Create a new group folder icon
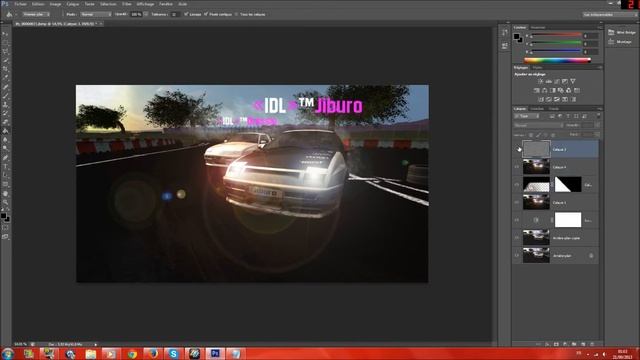This screenshot has width=640, height=360. click(x=574, y=344)
